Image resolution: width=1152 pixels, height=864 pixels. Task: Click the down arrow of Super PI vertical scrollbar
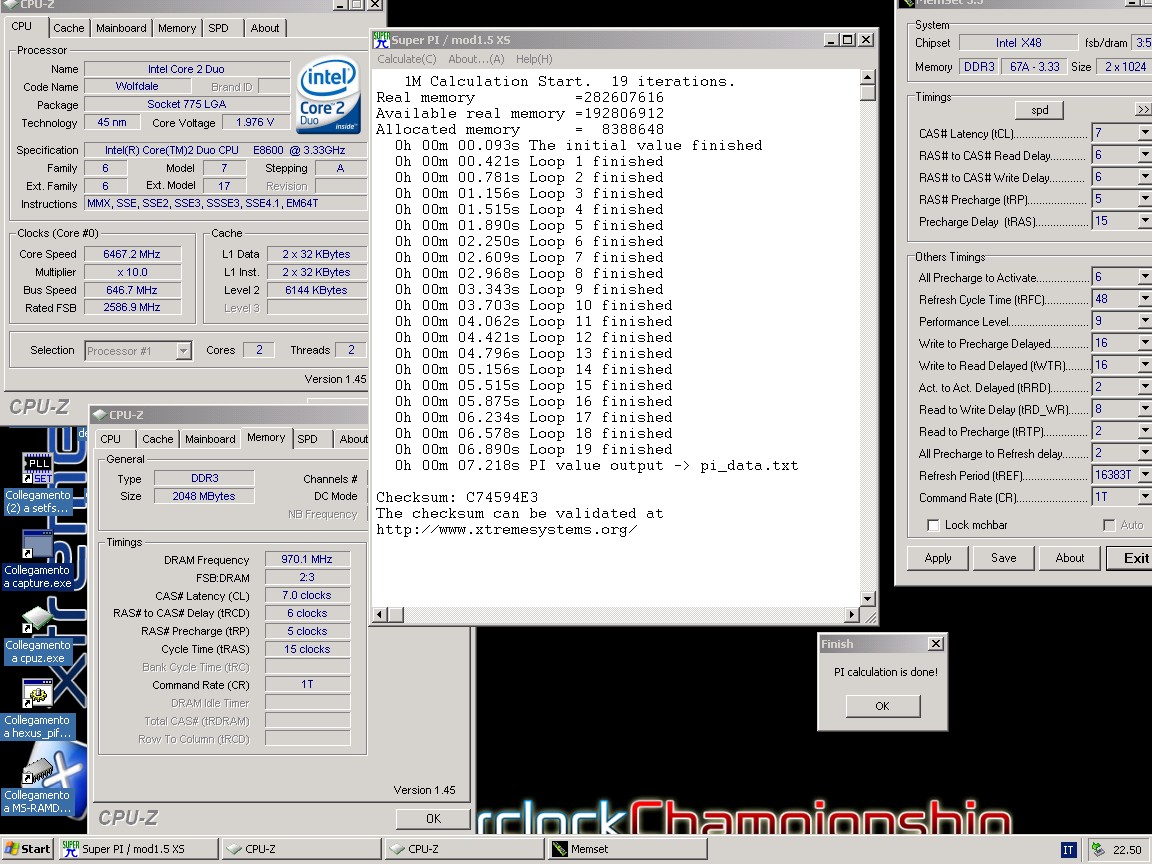[867, 599]
